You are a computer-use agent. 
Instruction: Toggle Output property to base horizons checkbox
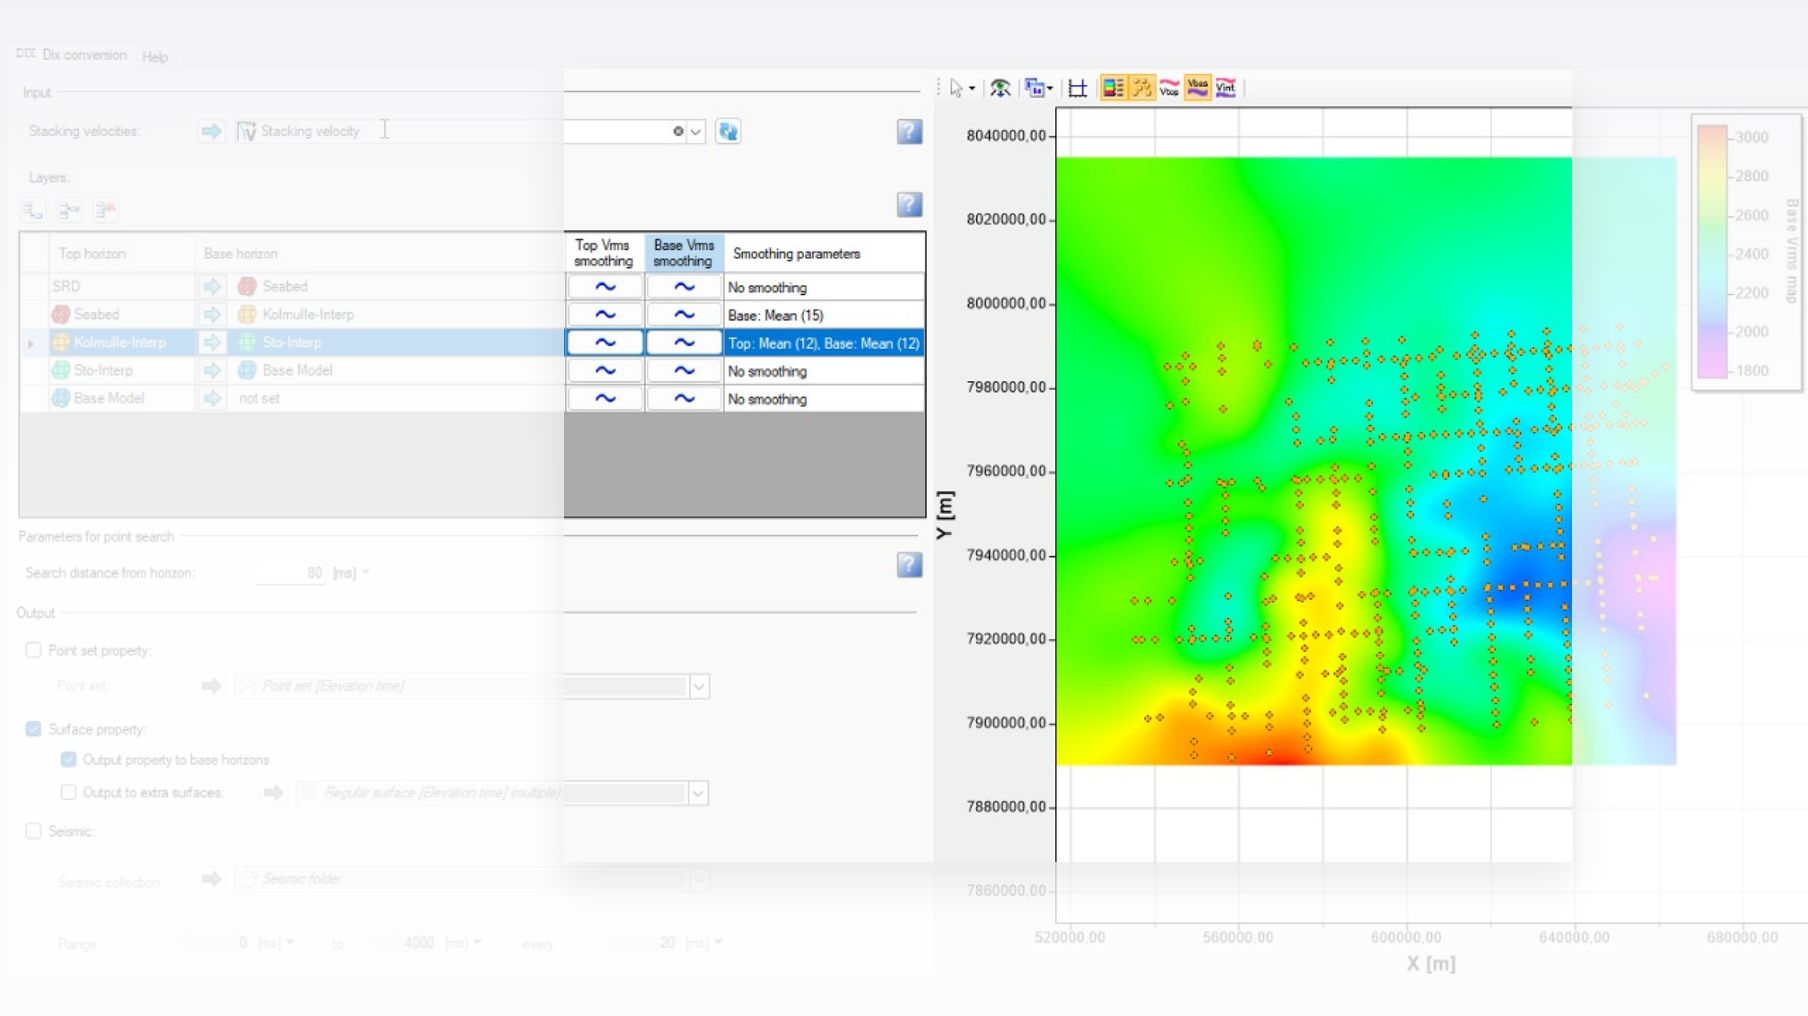pos(68,760)
